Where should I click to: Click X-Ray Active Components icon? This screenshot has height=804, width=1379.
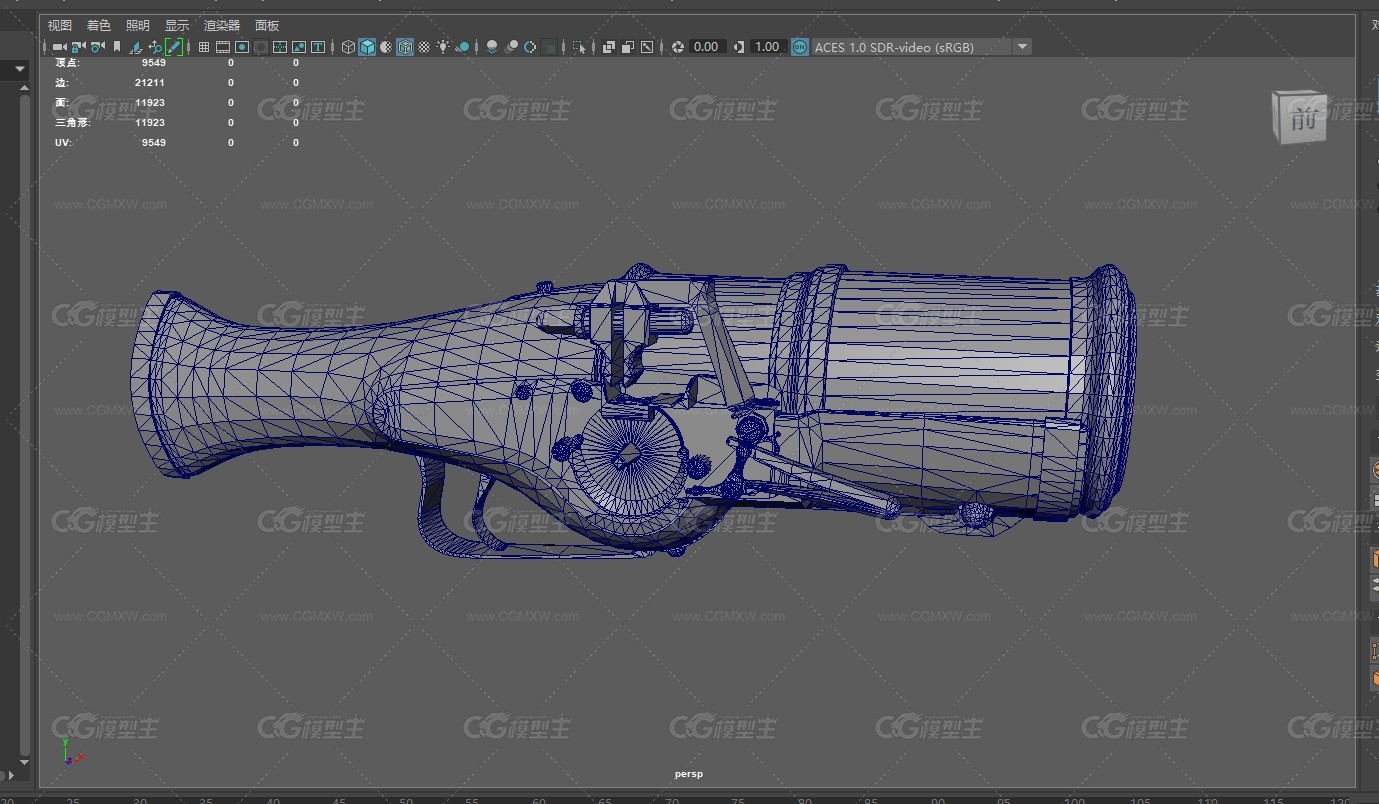tap(628, 47)
